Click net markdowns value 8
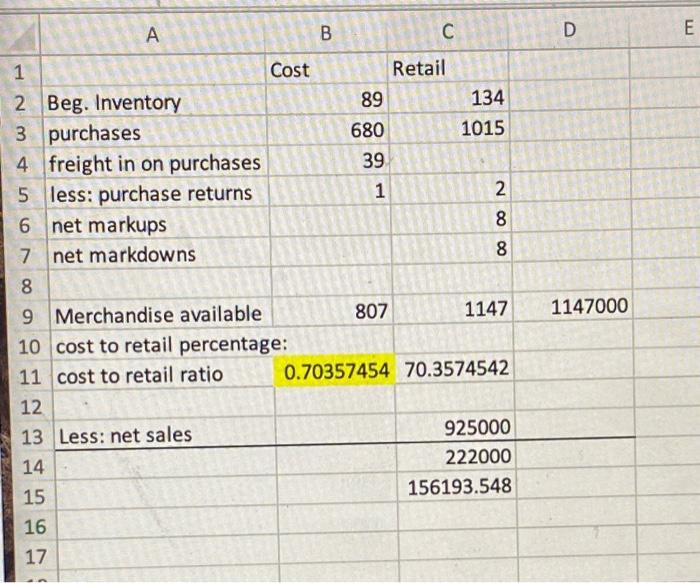The image size is (700, 583). pyautogui.click(x=453, y=249)
